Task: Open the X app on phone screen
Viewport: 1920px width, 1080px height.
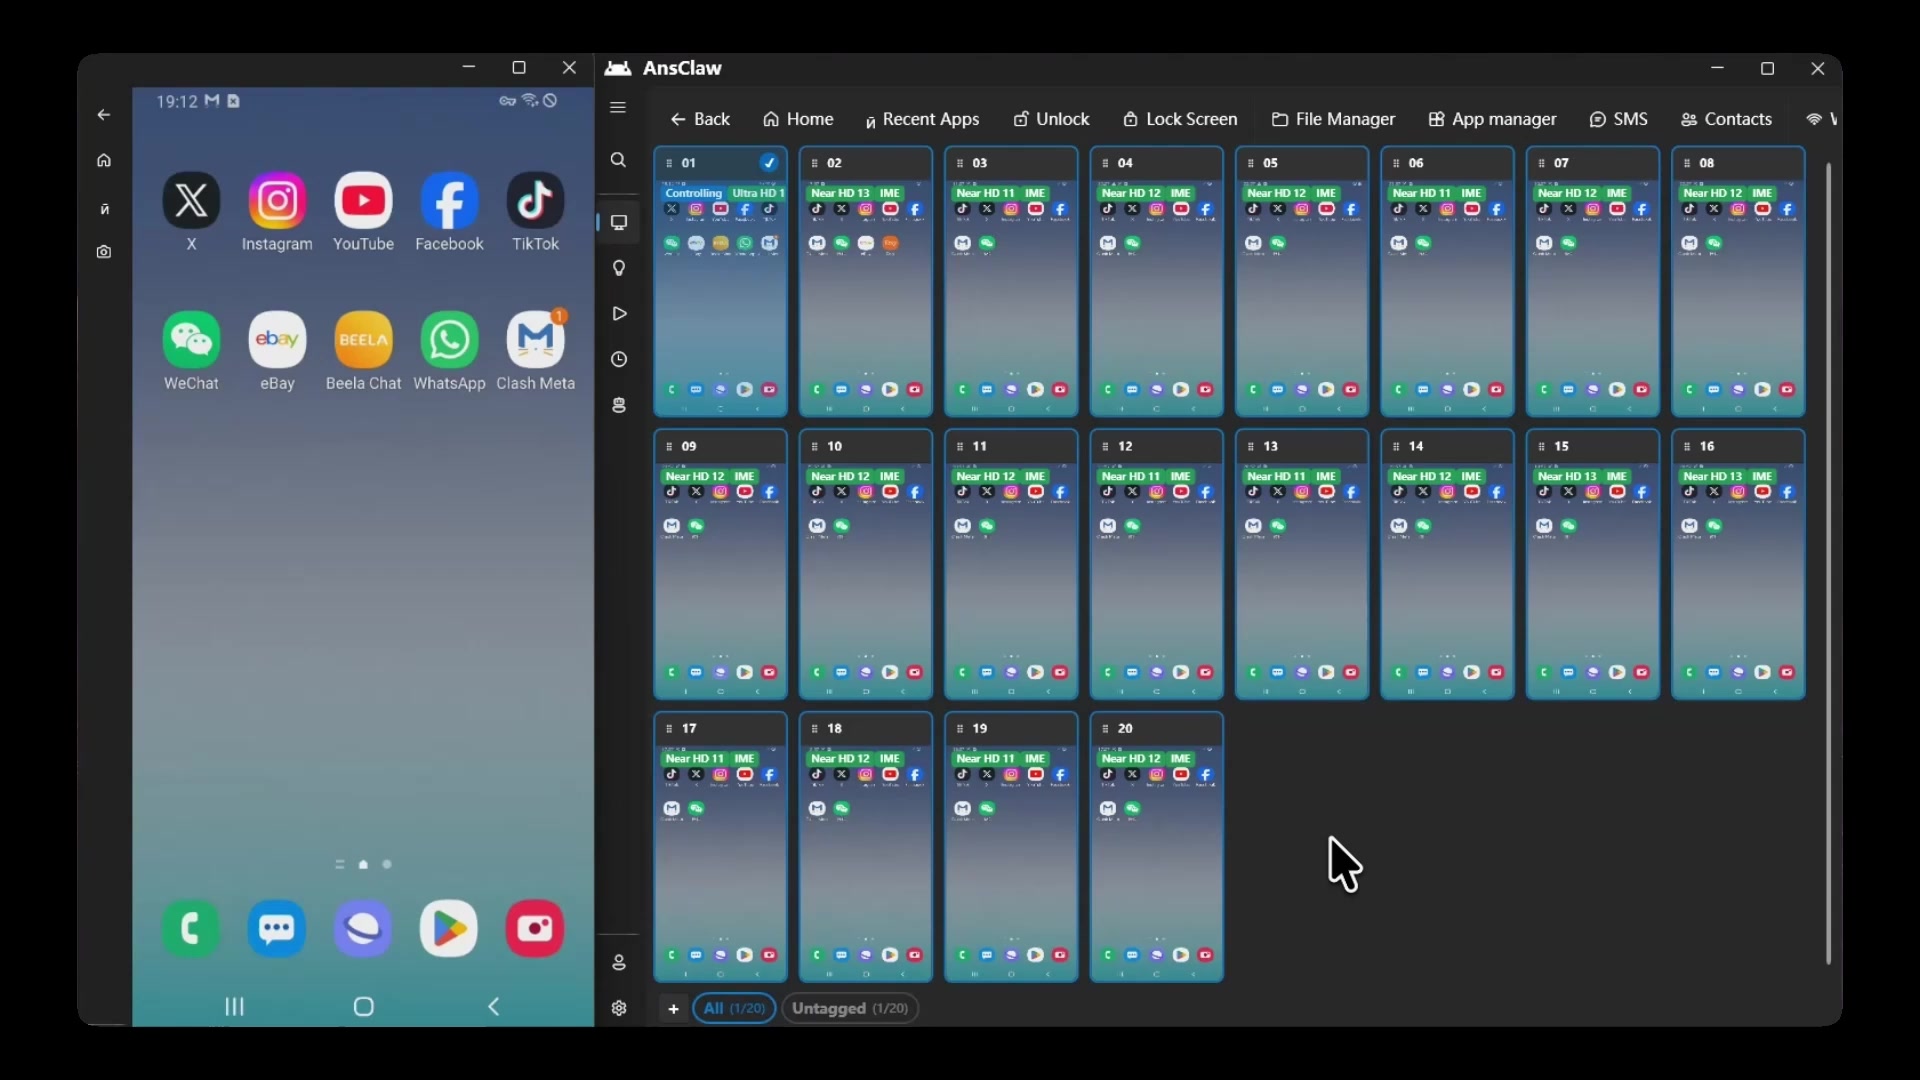Action: pos(191,201)
